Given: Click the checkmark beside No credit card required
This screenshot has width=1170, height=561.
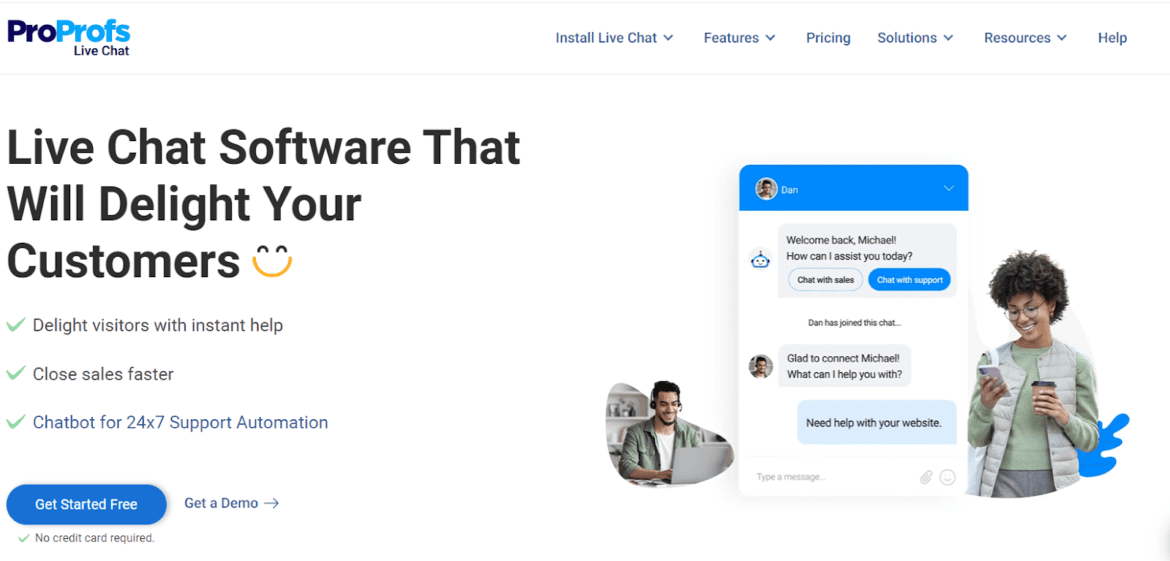Looking at the screenshot, I should pos(25,537).
